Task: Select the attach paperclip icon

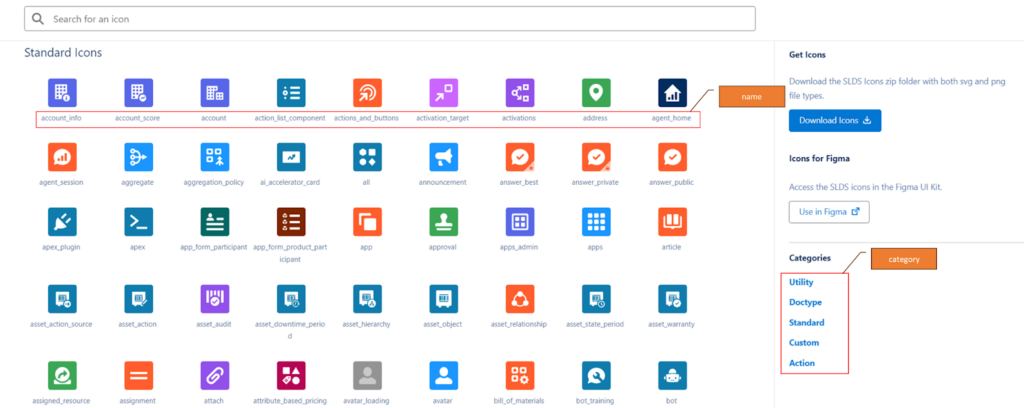Action: [x=214, y=375]
